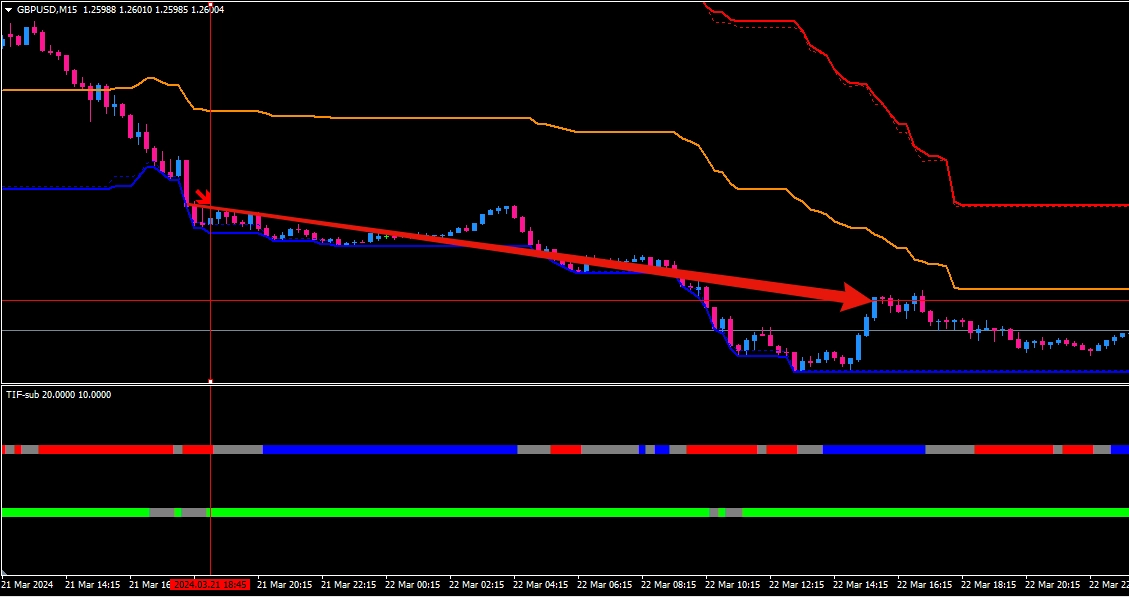Click the small red arrow marker on chart

tap(201, 197)
